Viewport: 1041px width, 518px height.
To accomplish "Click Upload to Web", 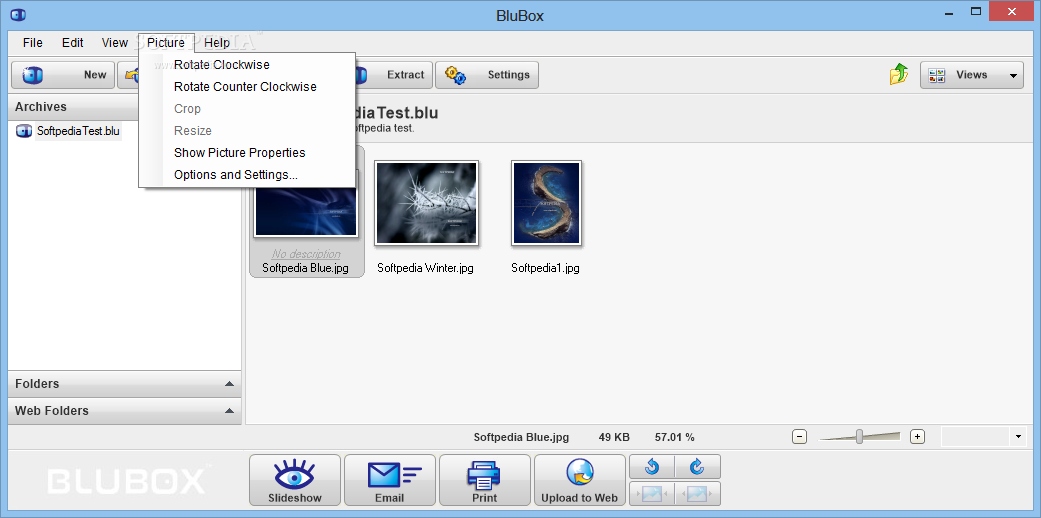I will click(x=580, y=480).
